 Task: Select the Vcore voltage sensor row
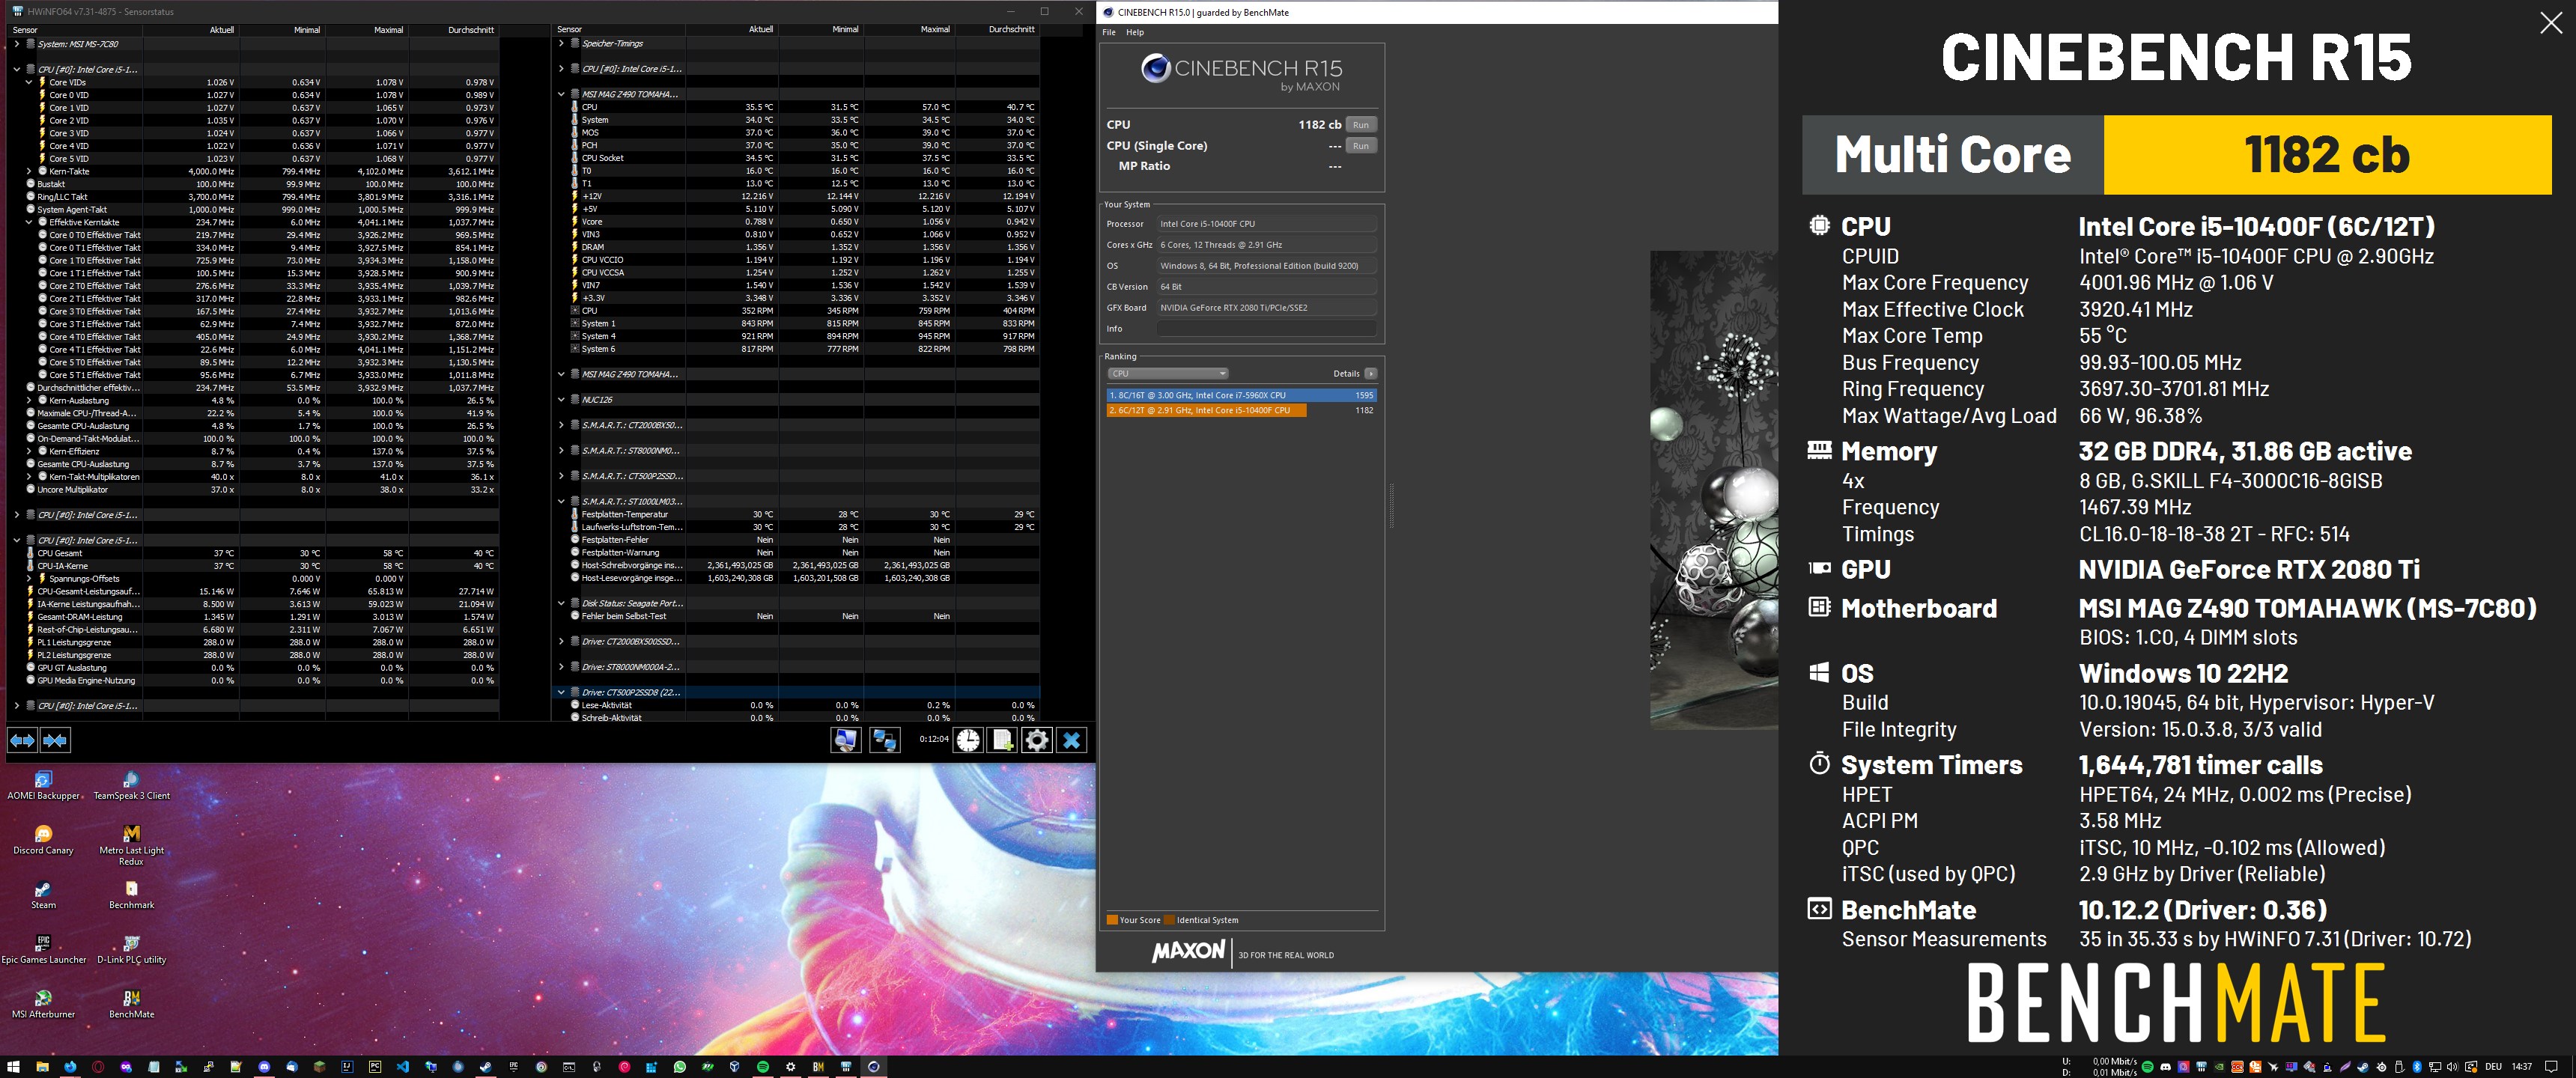(804, 222)
